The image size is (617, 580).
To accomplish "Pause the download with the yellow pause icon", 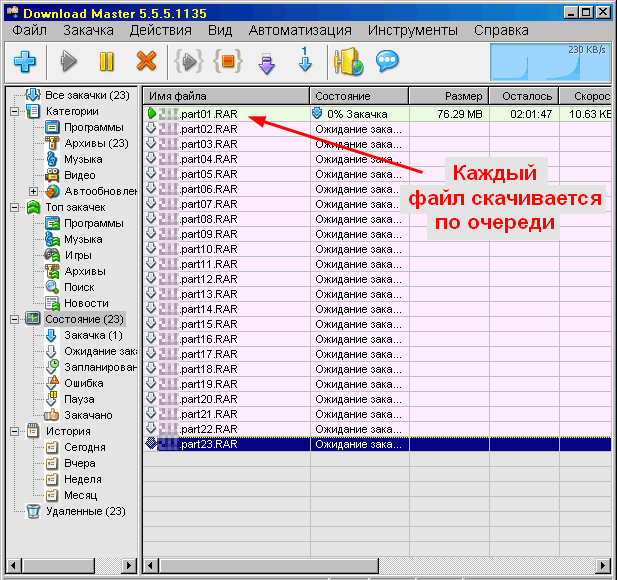I will point(107,61).
